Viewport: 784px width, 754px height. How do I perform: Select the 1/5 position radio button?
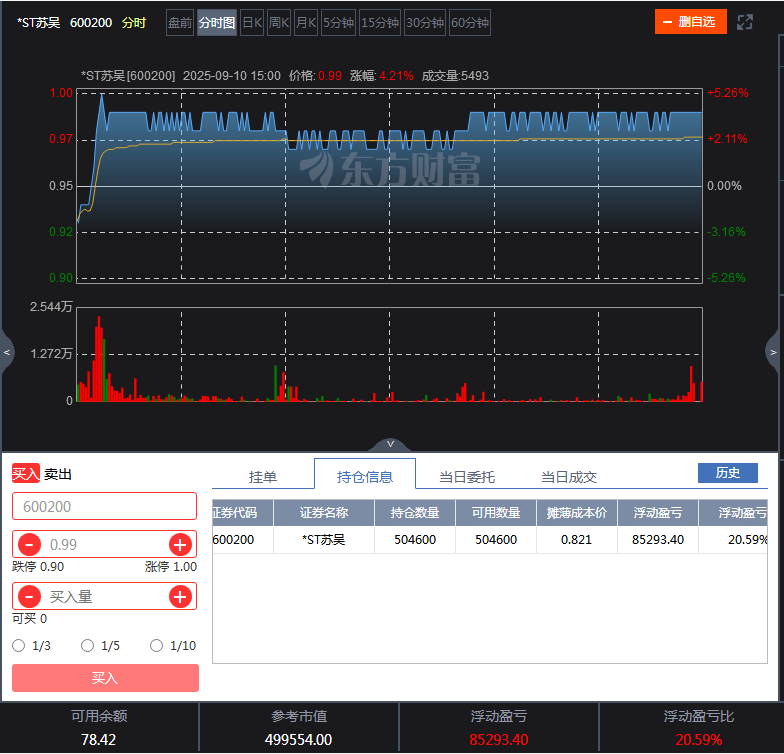(x=88, y=646)
